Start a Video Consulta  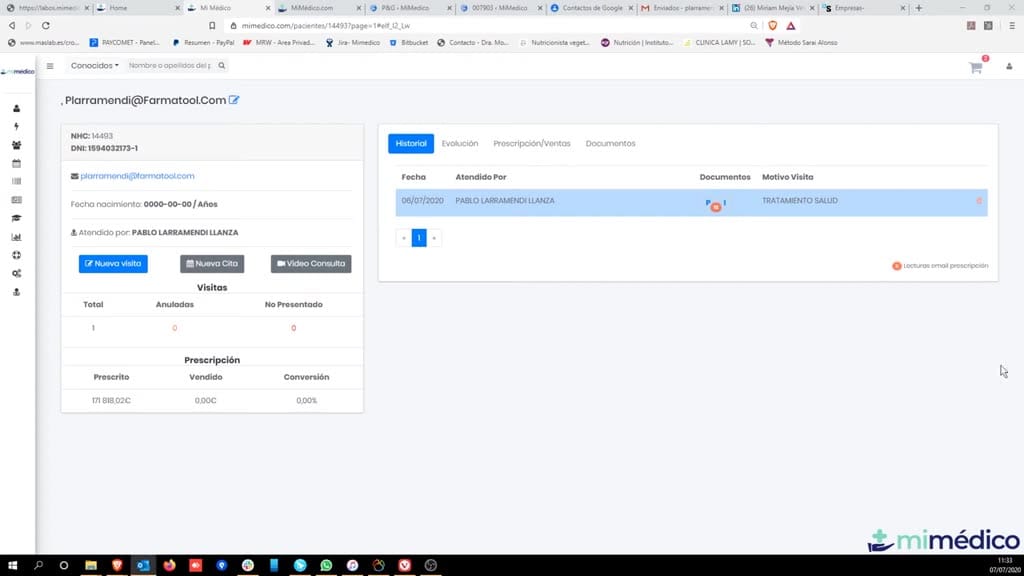(x=311, y=264)
